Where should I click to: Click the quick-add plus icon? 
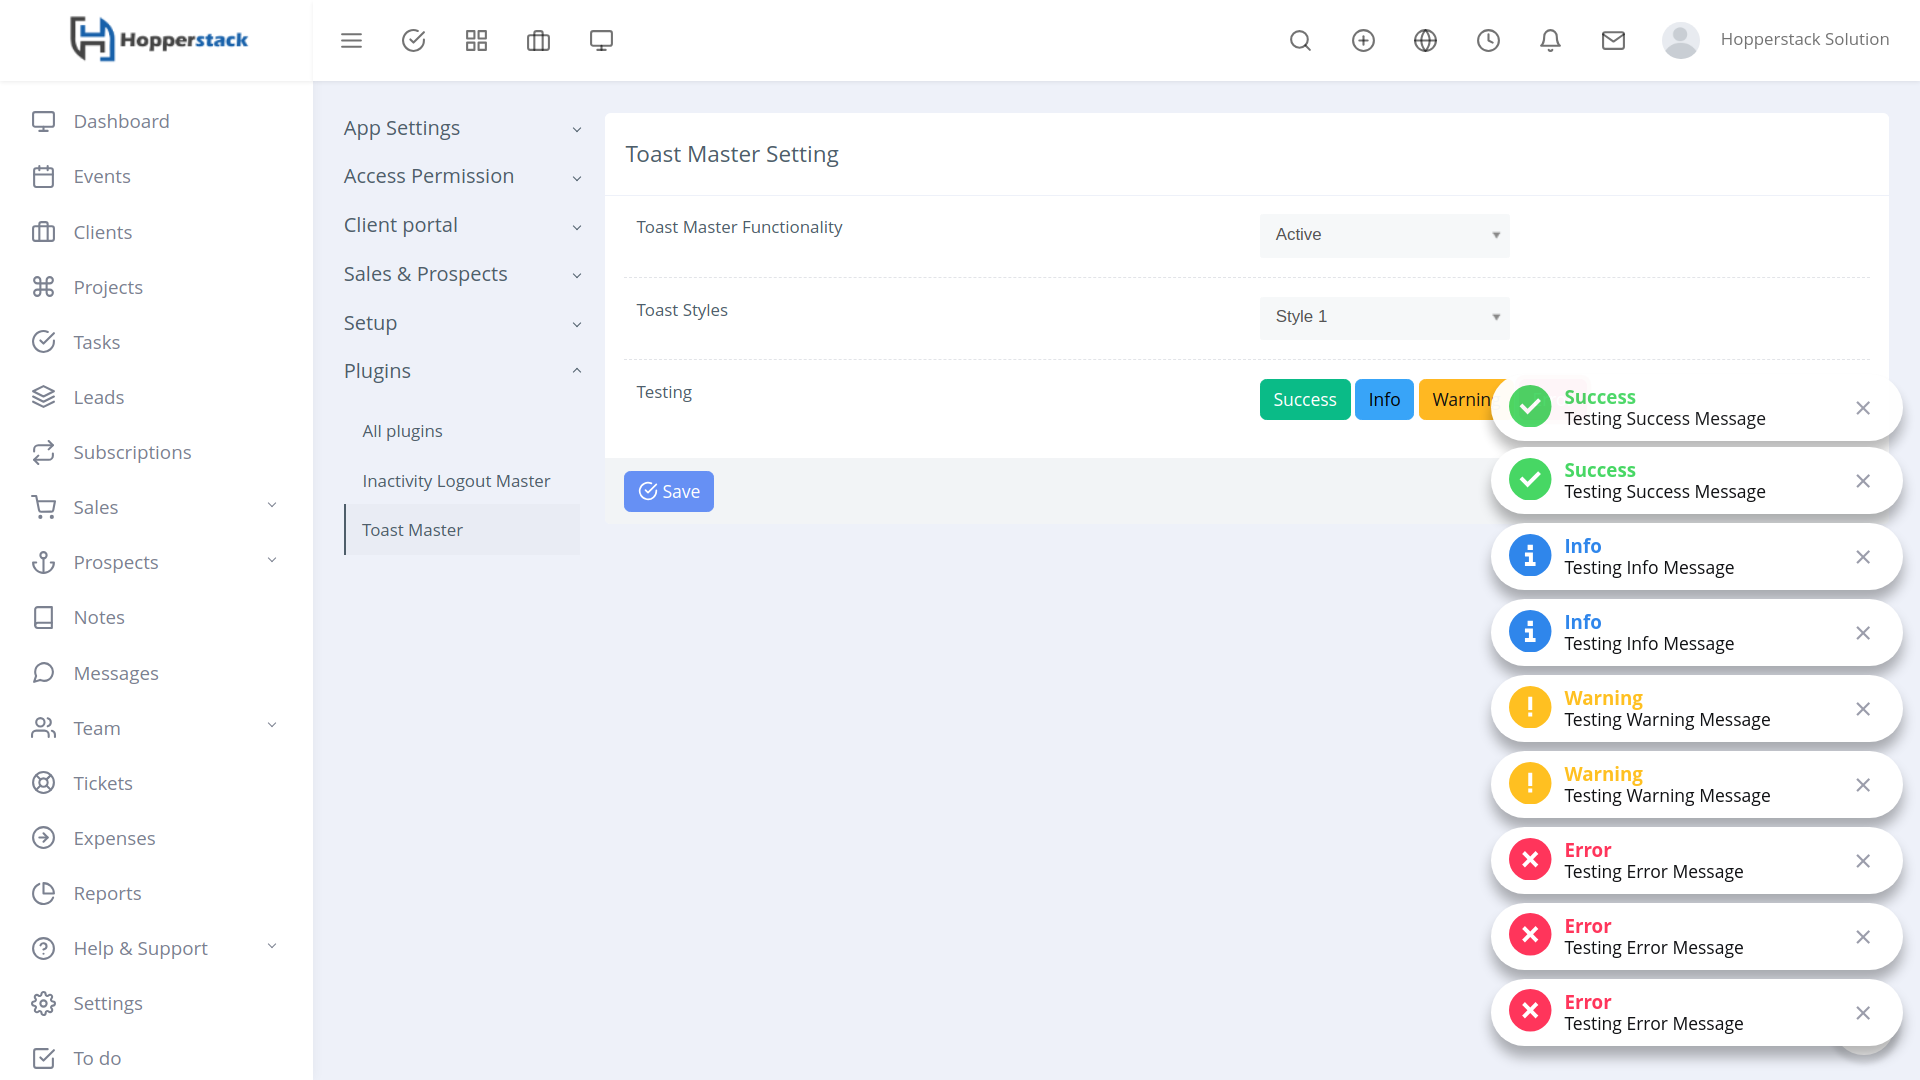tap(1363, 40)
